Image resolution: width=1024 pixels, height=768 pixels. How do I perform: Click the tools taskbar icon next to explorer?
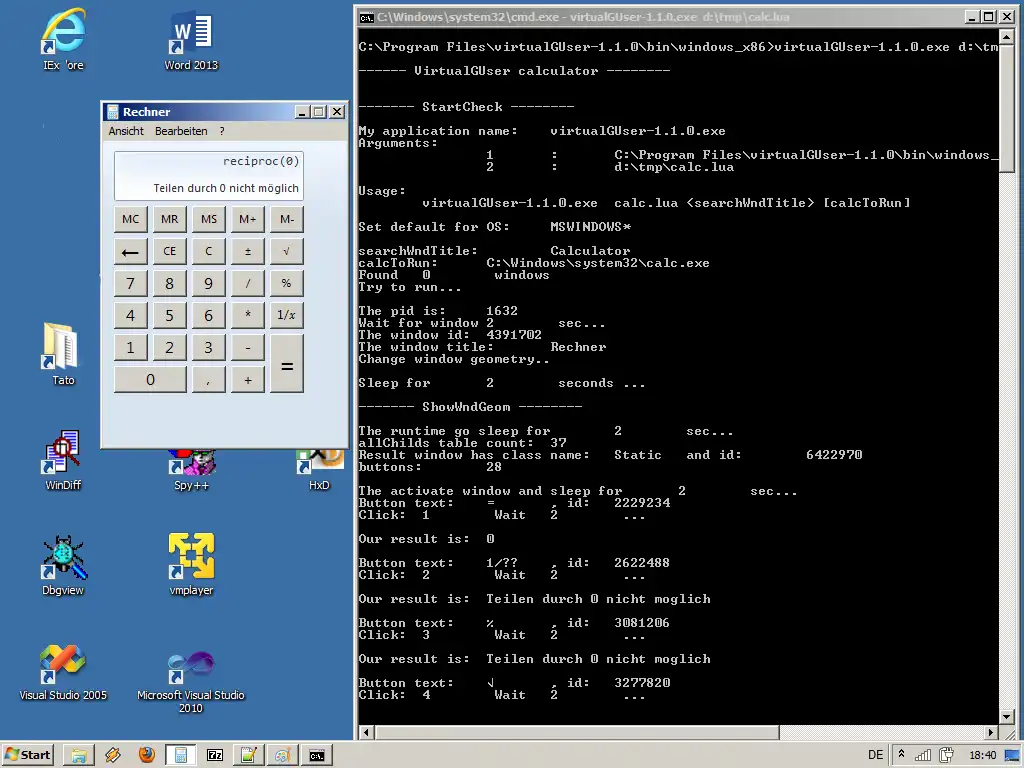coord(112,756)
